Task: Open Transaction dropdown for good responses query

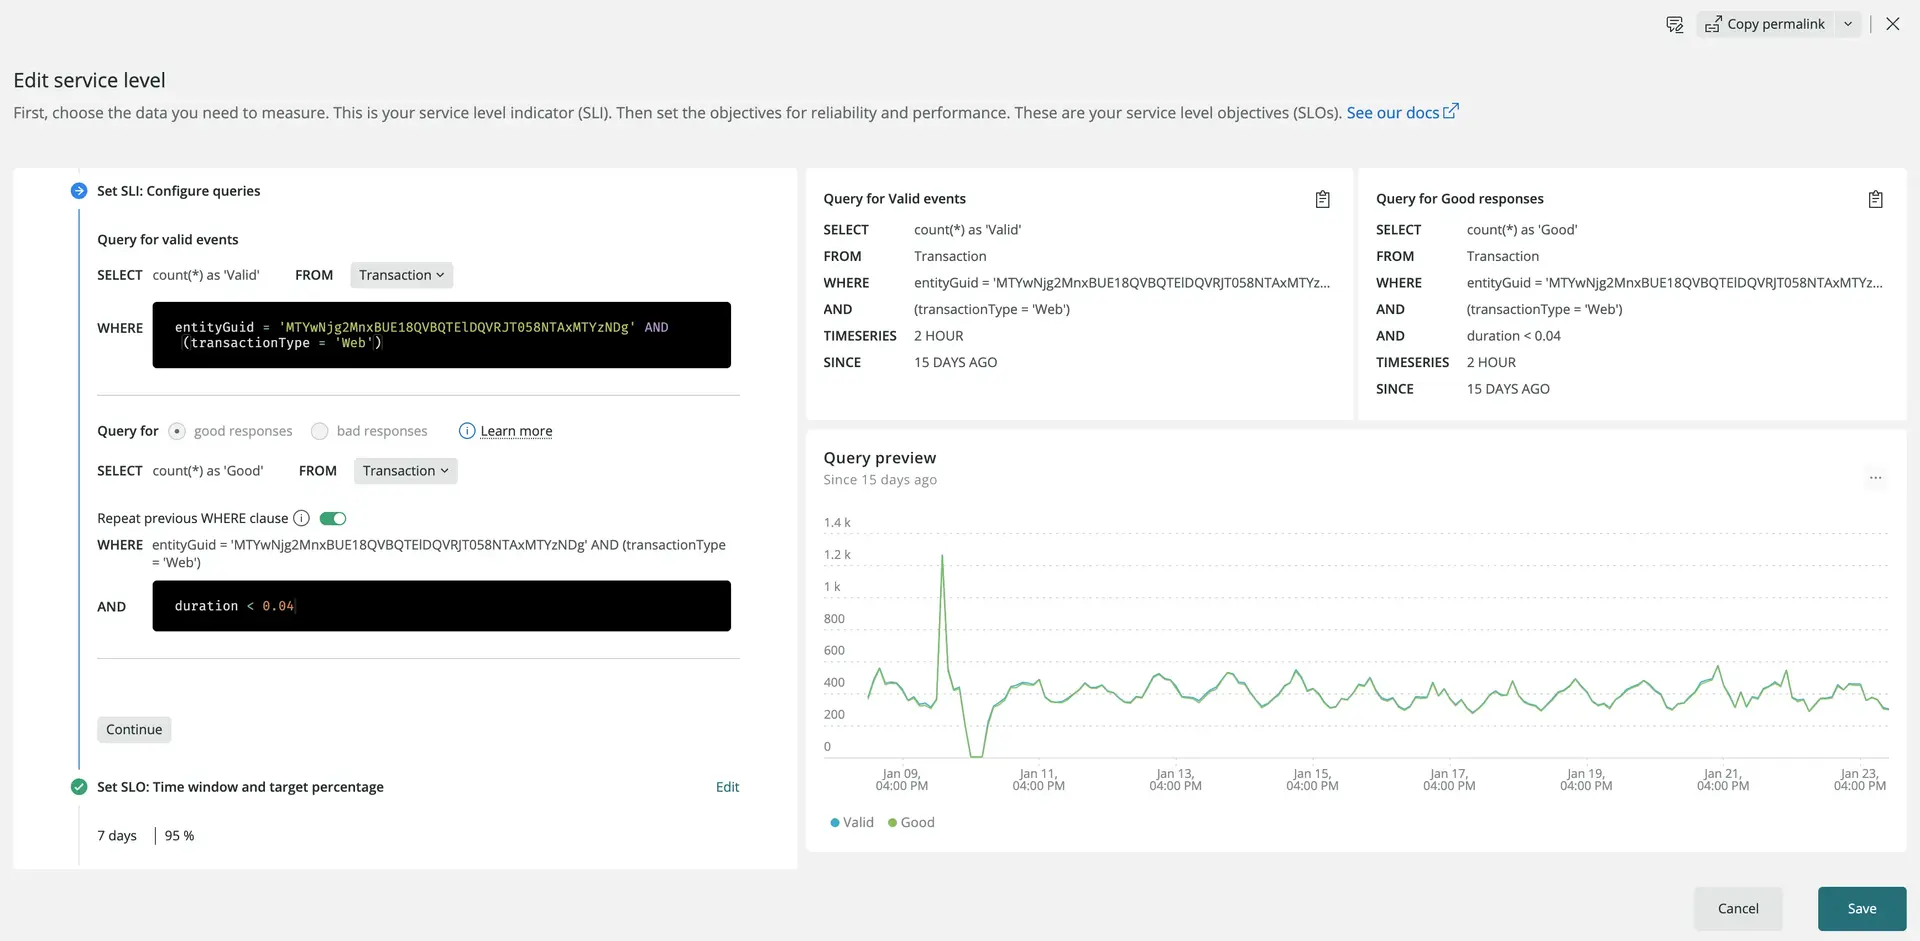Action: pos(405,471)
